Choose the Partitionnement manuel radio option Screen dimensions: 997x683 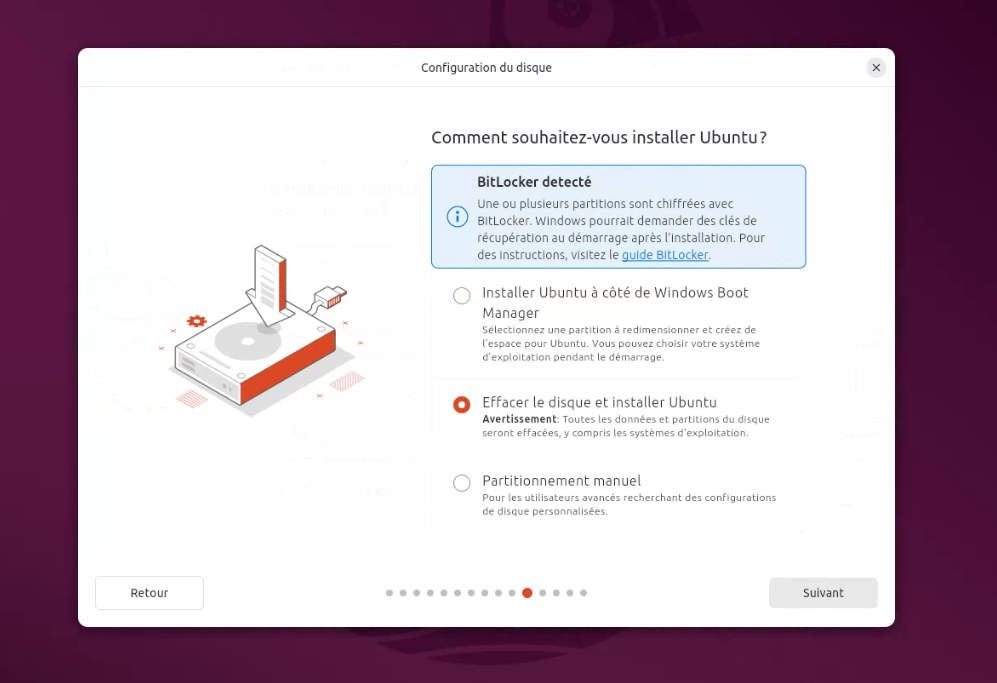pyautogui.click(x=462, y=483)
